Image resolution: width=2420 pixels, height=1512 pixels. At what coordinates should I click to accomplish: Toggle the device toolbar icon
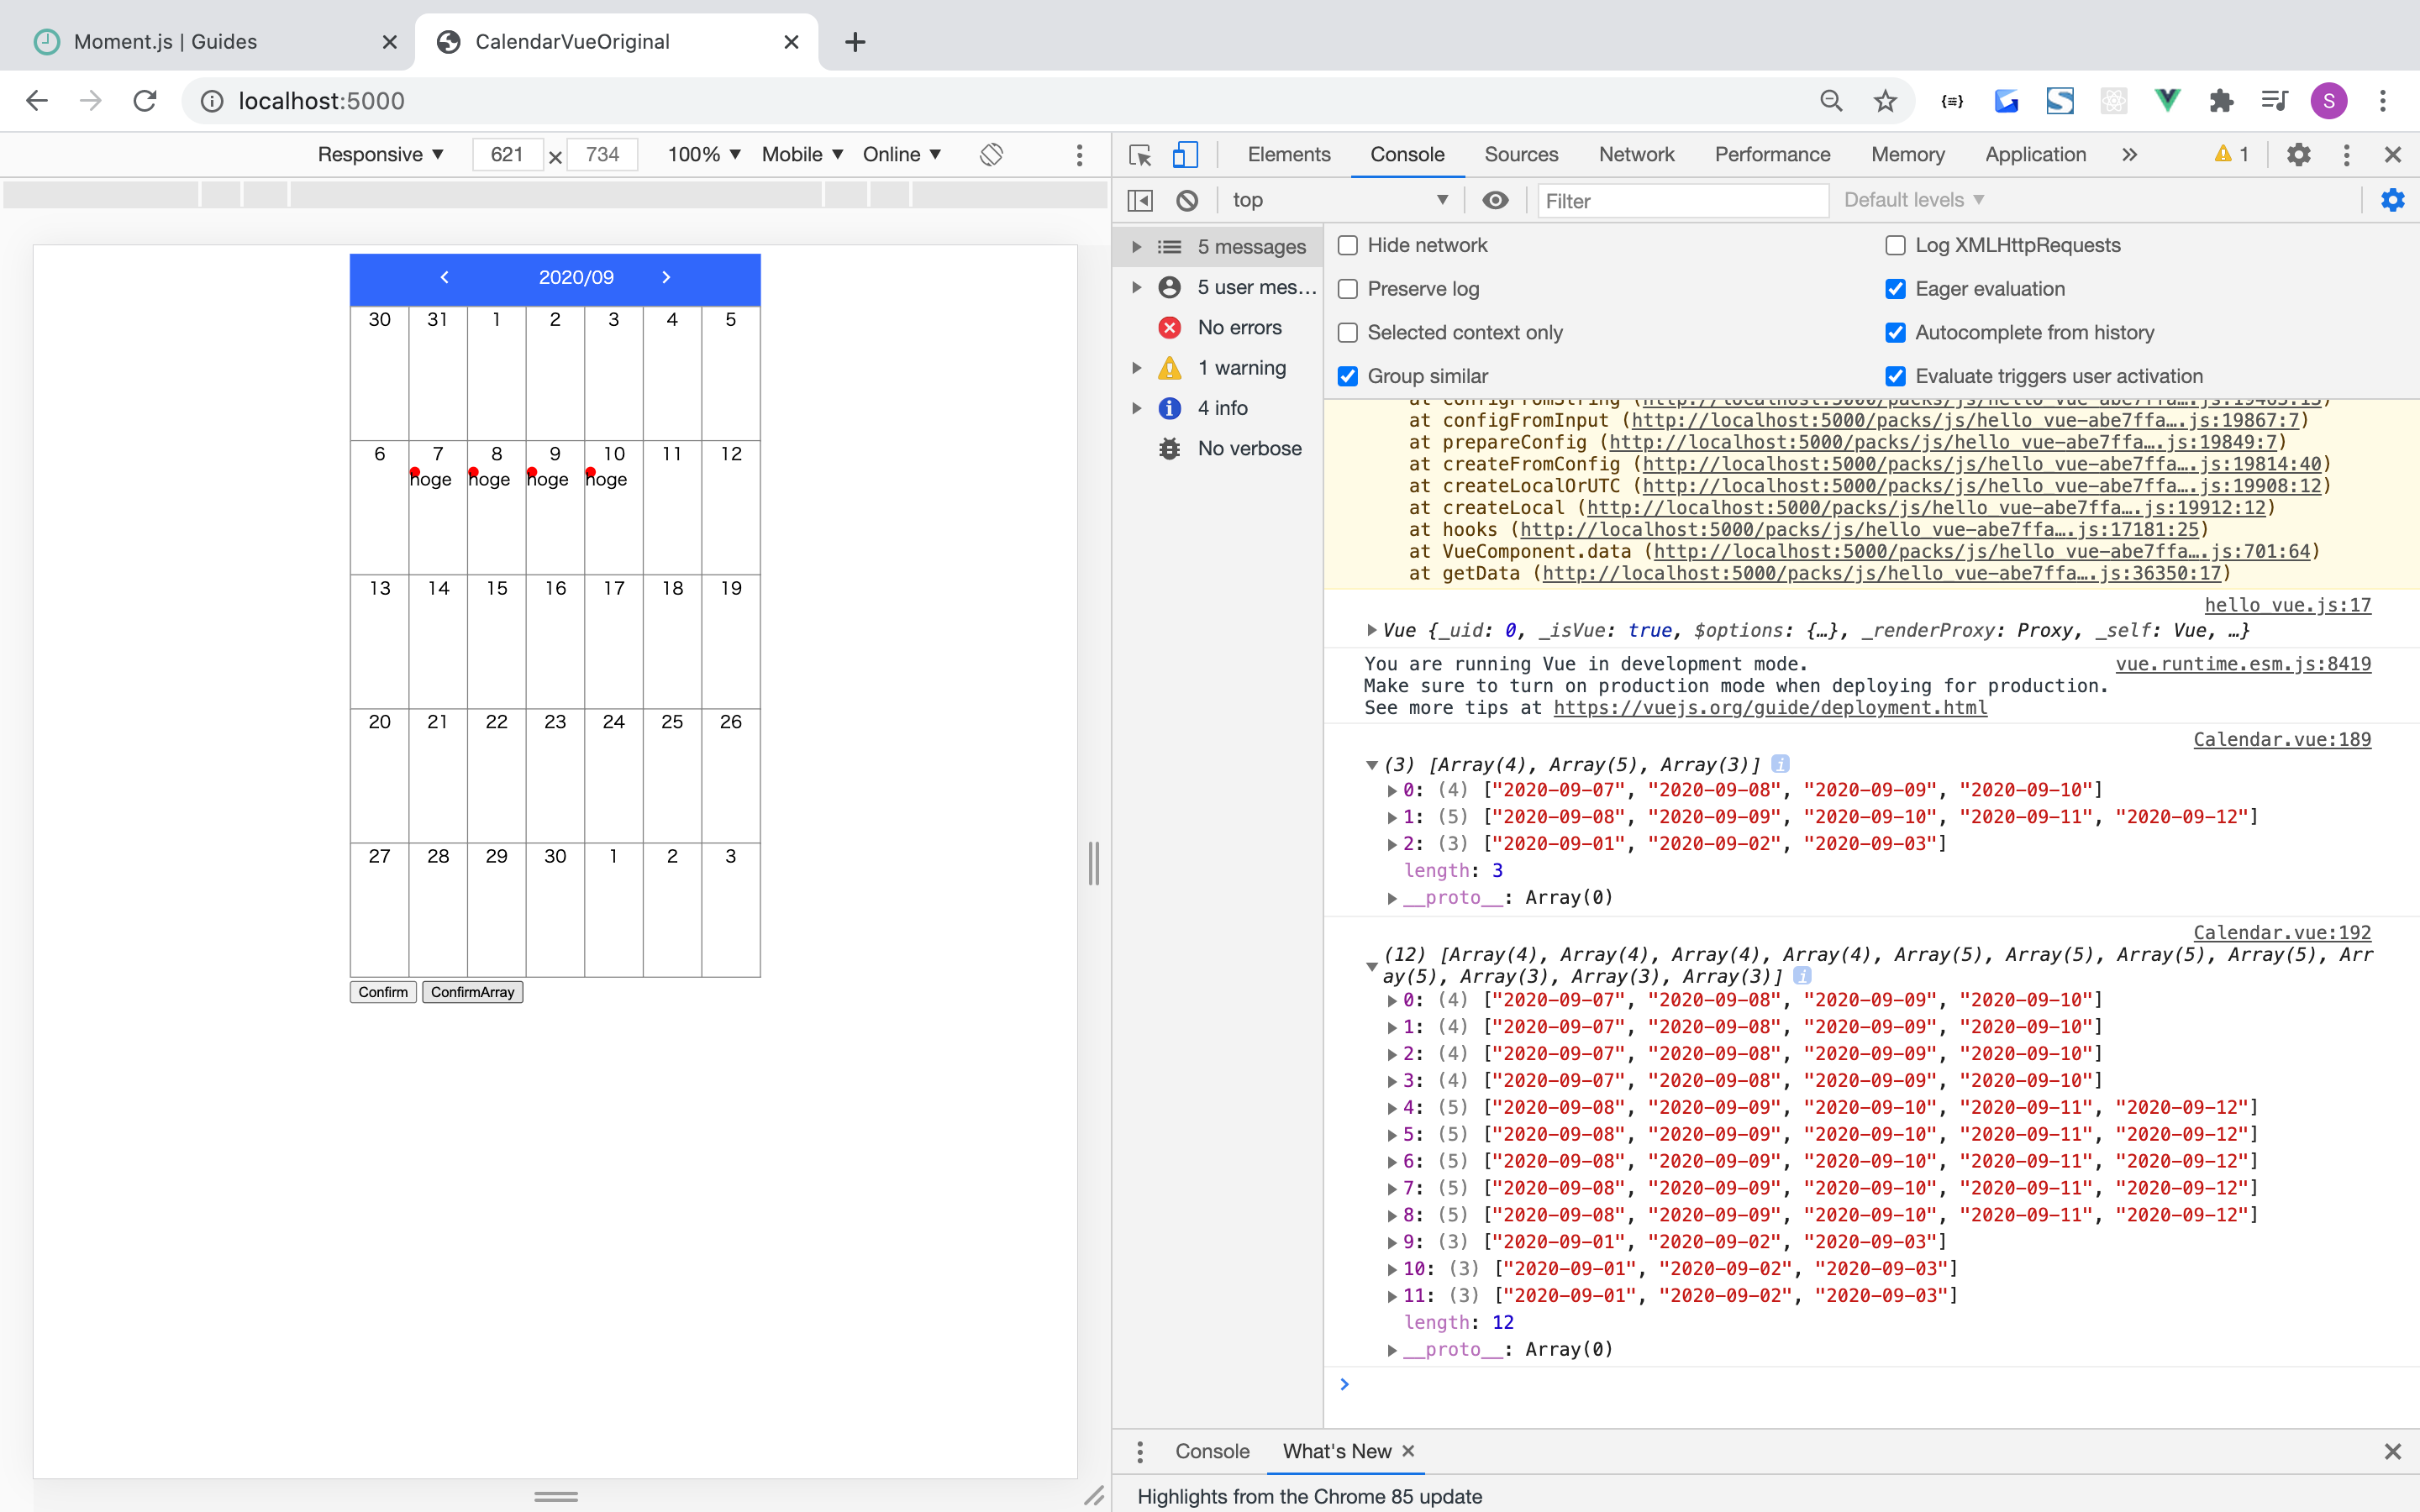coord(1185,155)
